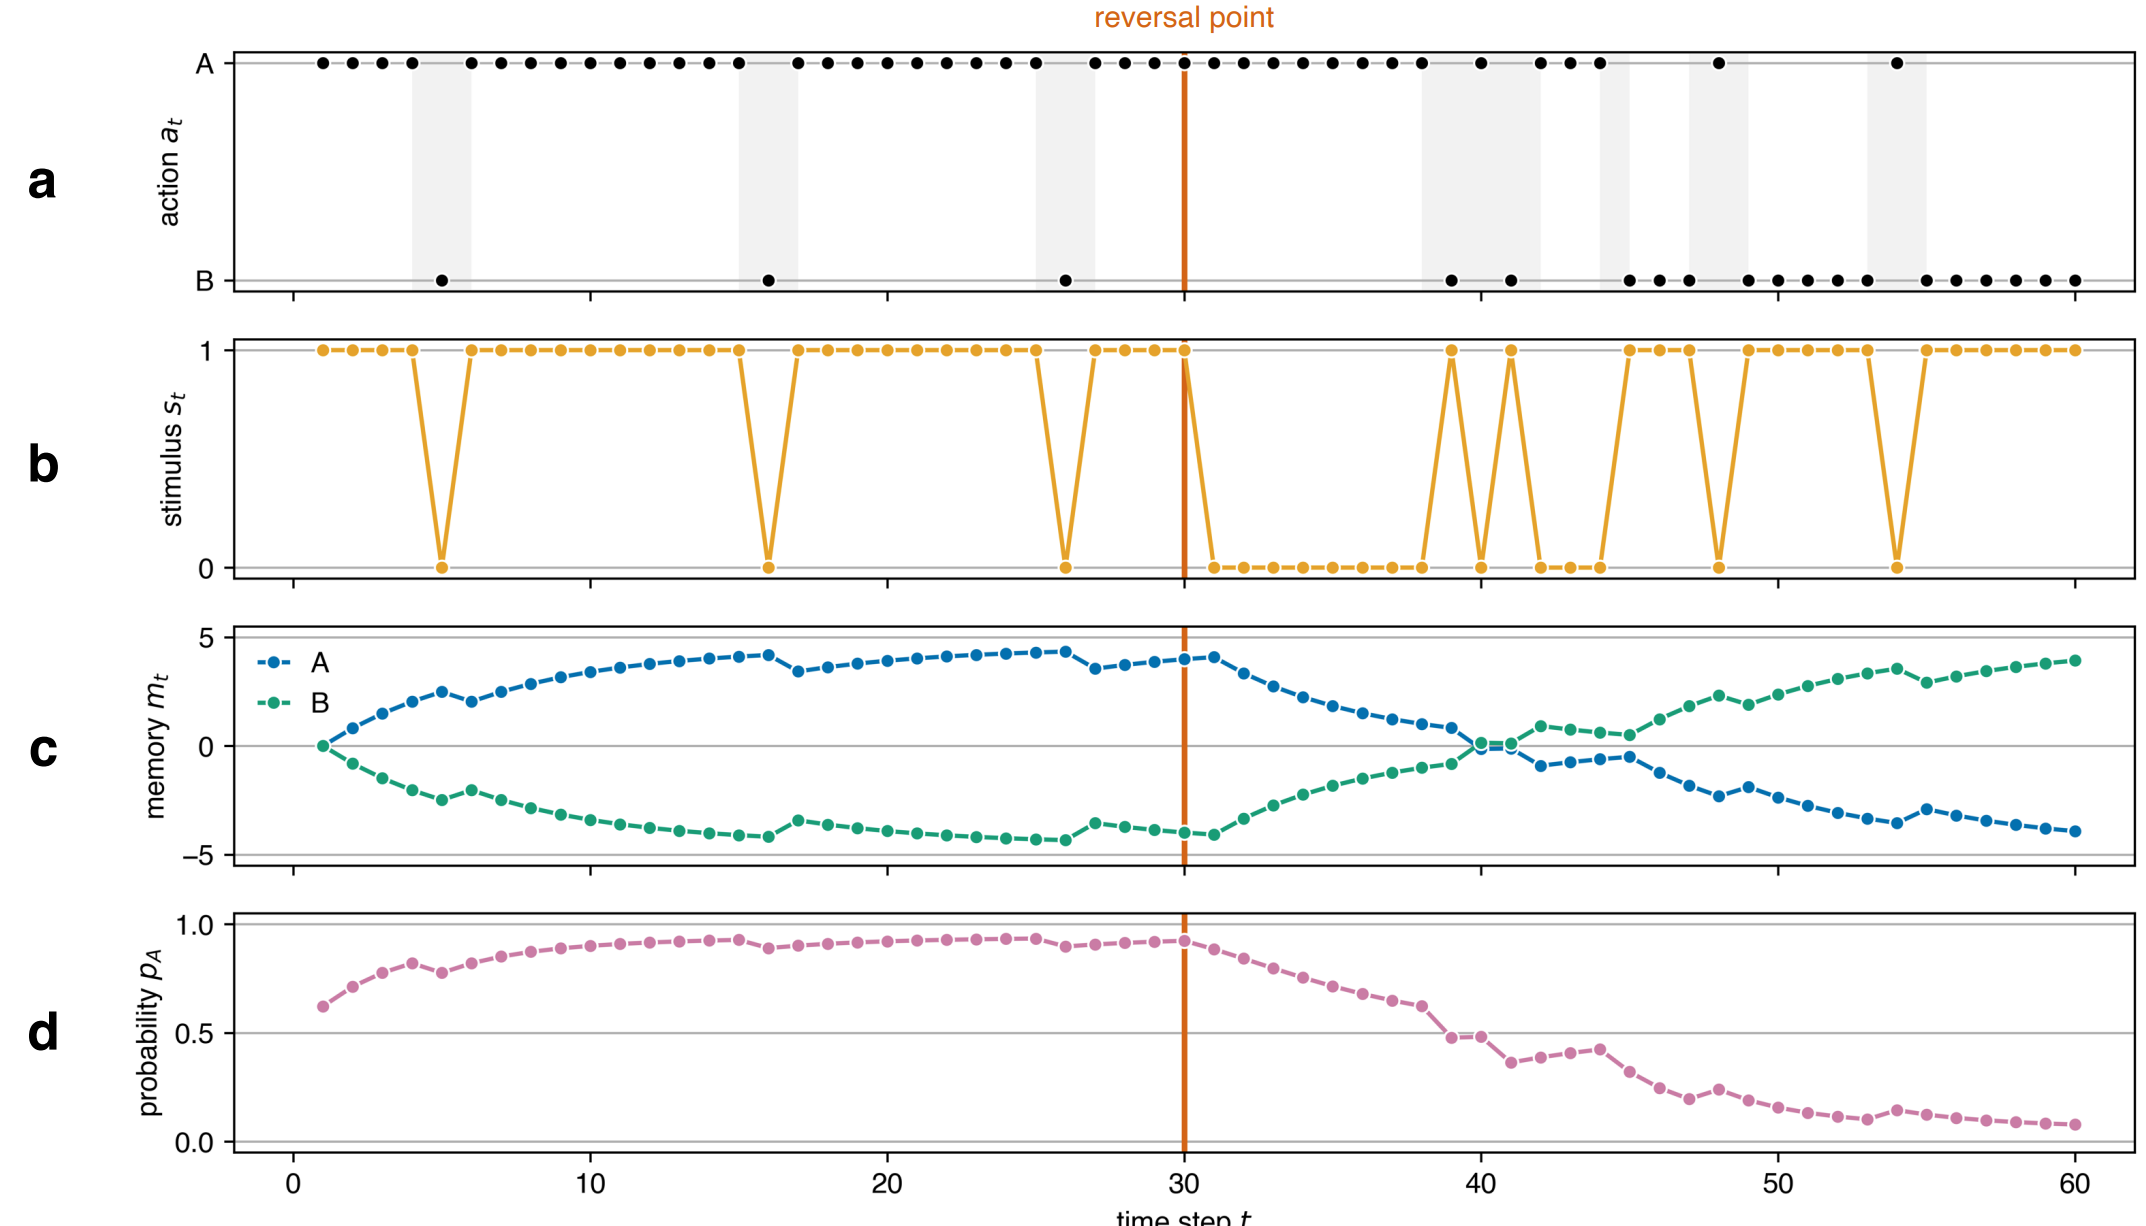Click the 'probability p_A' y-axis label

[x=150, y=1033]
